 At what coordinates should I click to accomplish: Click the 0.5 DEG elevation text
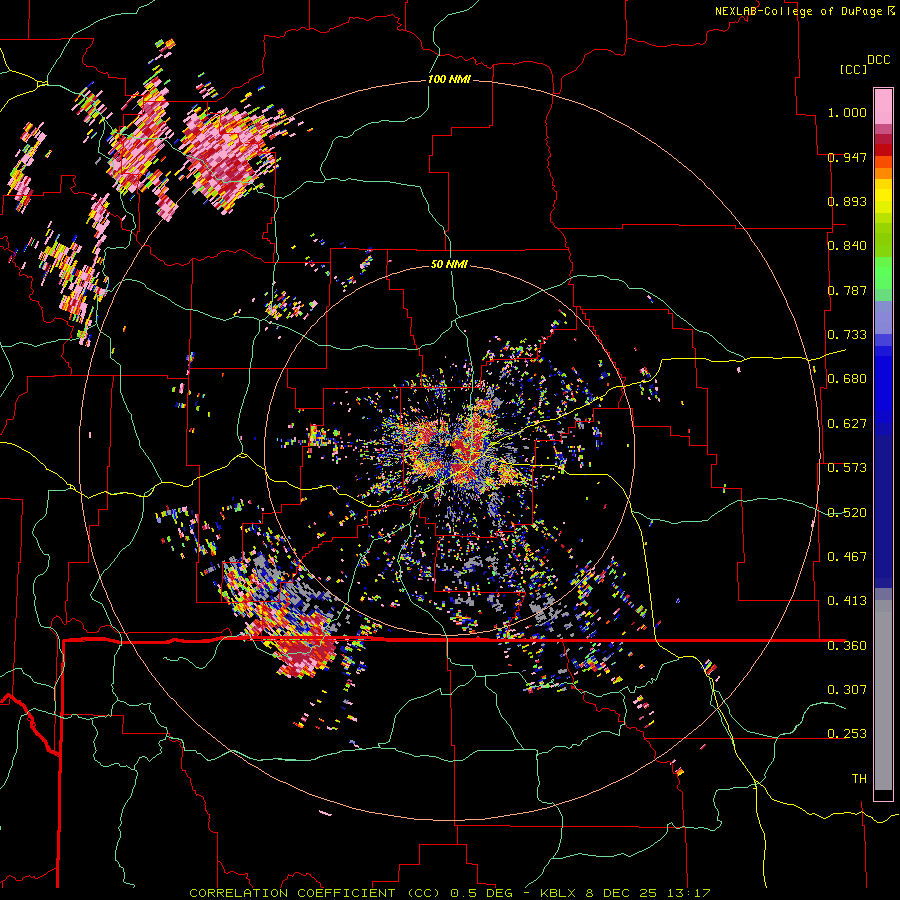[x=481, y=893]
